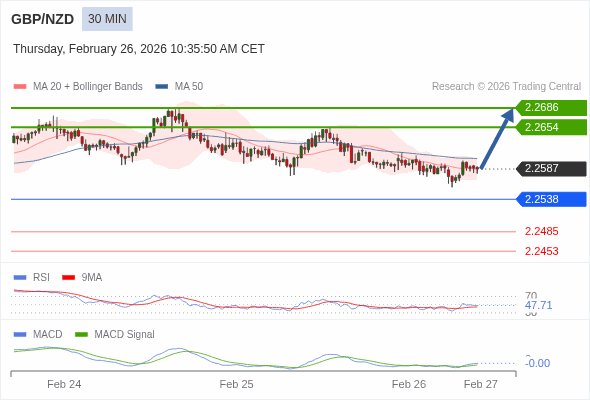Viewport: 590px width, 400px height.
Task: Toggle the MACD legend swatch
Action: click(x=20, y=335)
